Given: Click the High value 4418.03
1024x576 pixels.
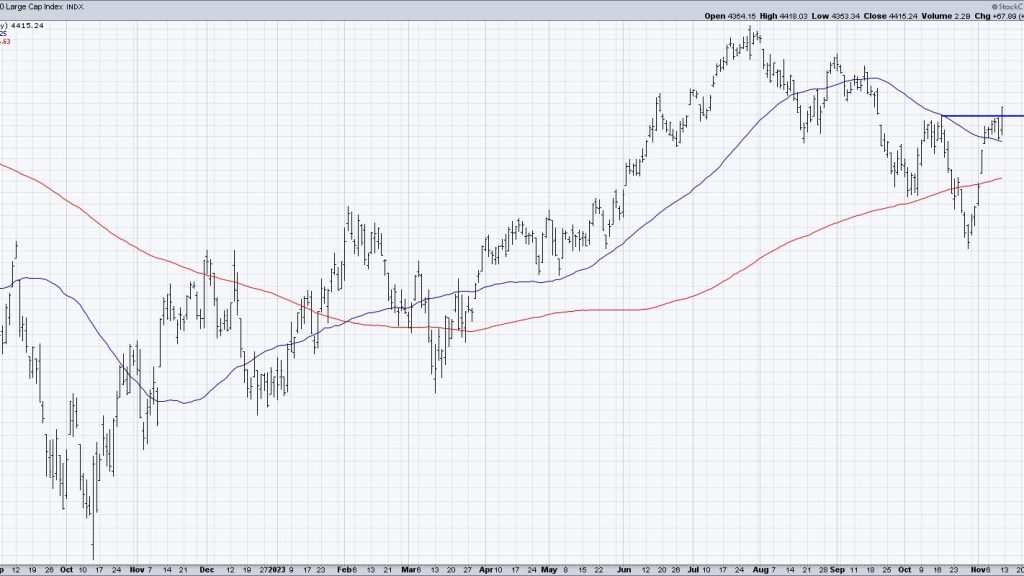Looking at the screenshot, I should click(792, 16).
